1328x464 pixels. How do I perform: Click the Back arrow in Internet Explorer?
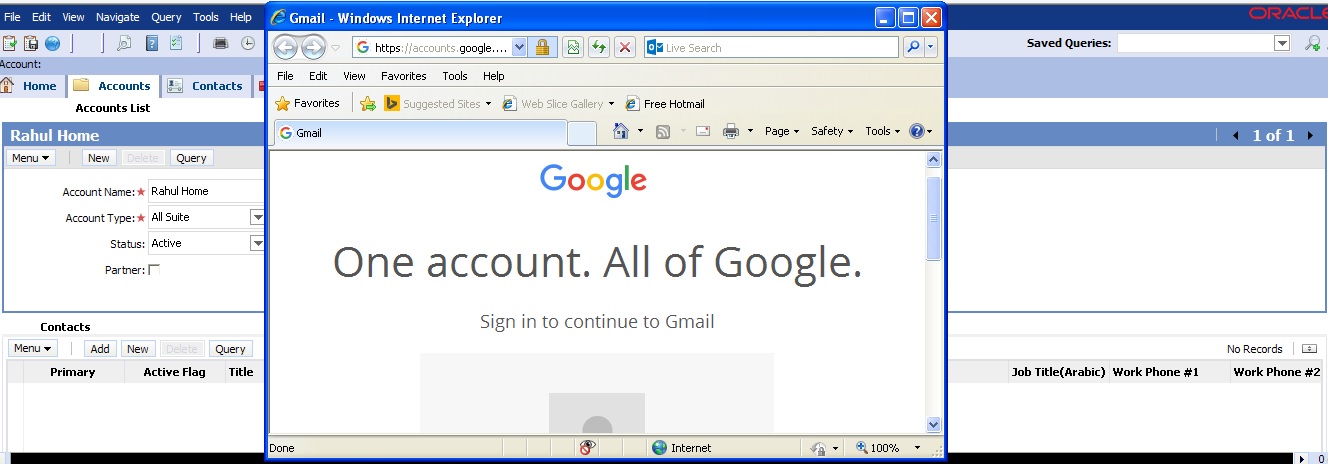pyautogui.click(x=286, y=47)
